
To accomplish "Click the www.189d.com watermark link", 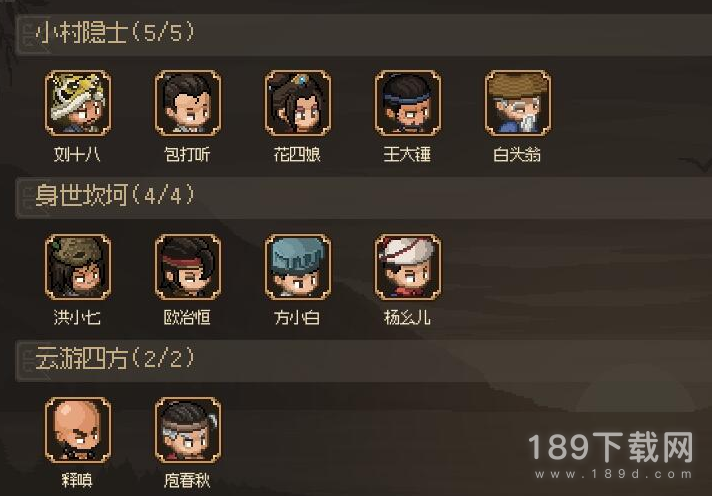I will pos(613,474).
